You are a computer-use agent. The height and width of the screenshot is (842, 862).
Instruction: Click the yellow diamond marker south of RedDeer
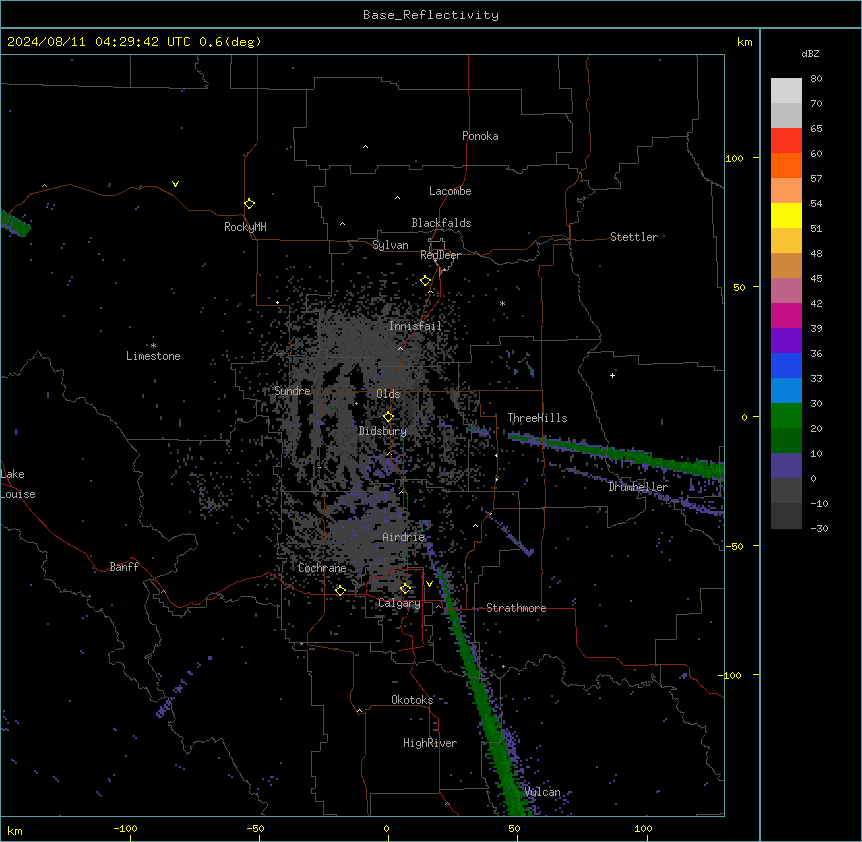coord(425,281)
